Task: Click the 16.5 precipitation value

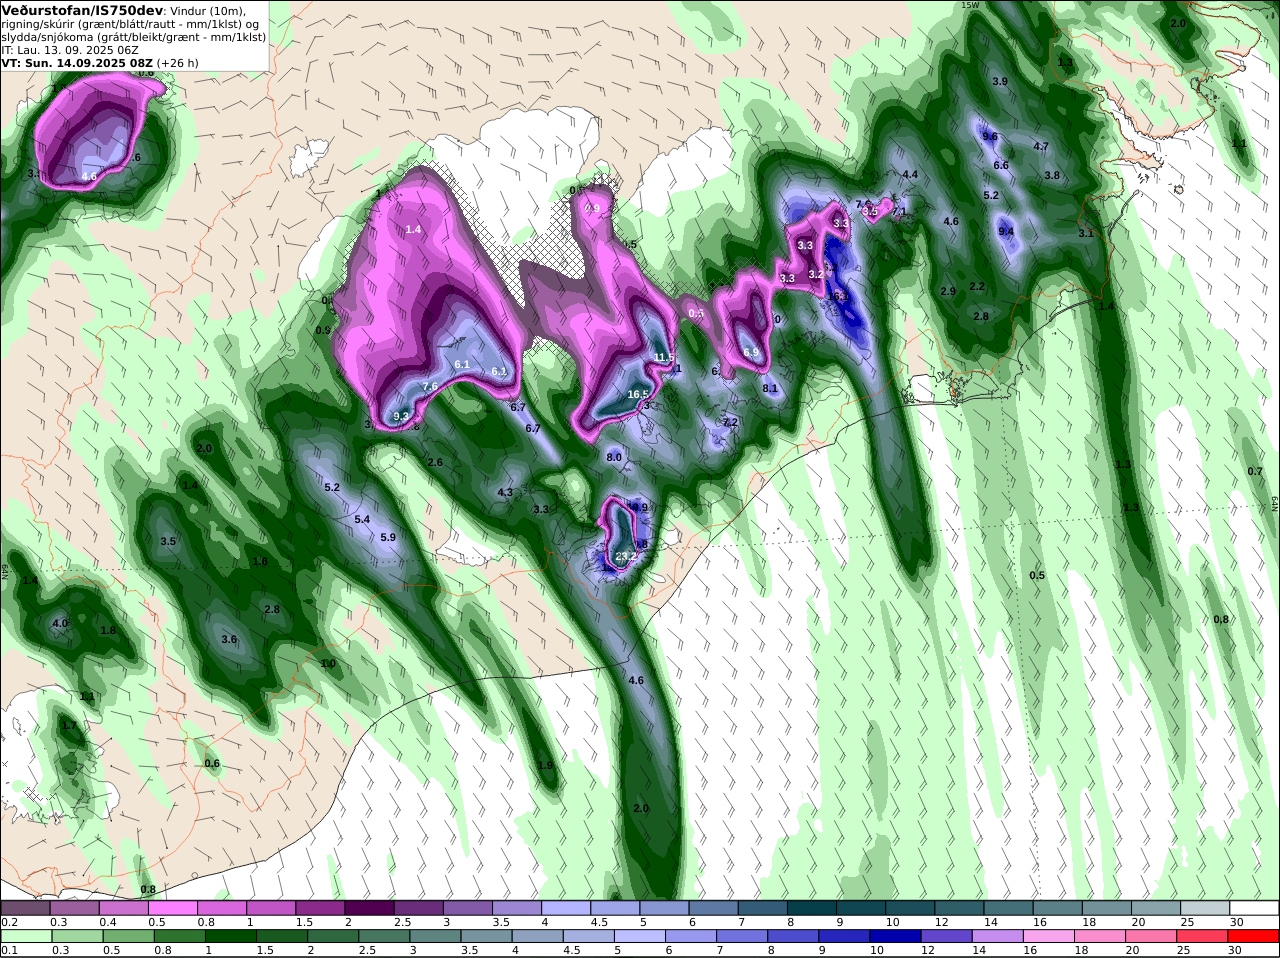Action: pyautogui.click(x=638, y=395)
